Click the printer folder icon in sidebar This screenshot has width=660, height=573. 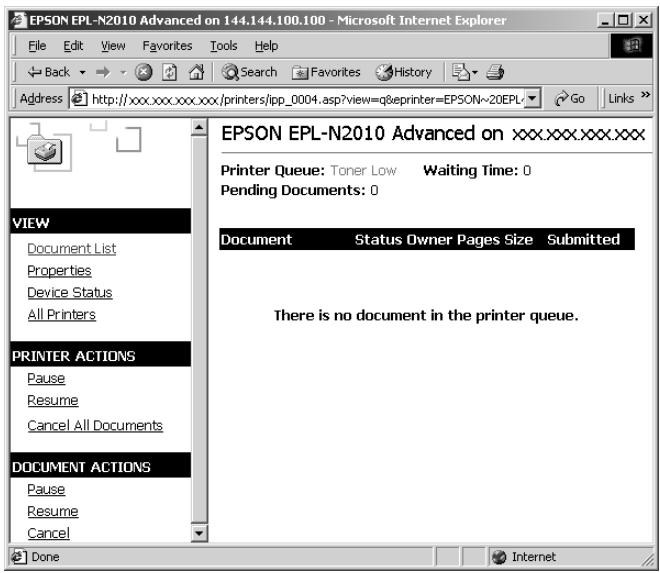click(x=45, y=150)
